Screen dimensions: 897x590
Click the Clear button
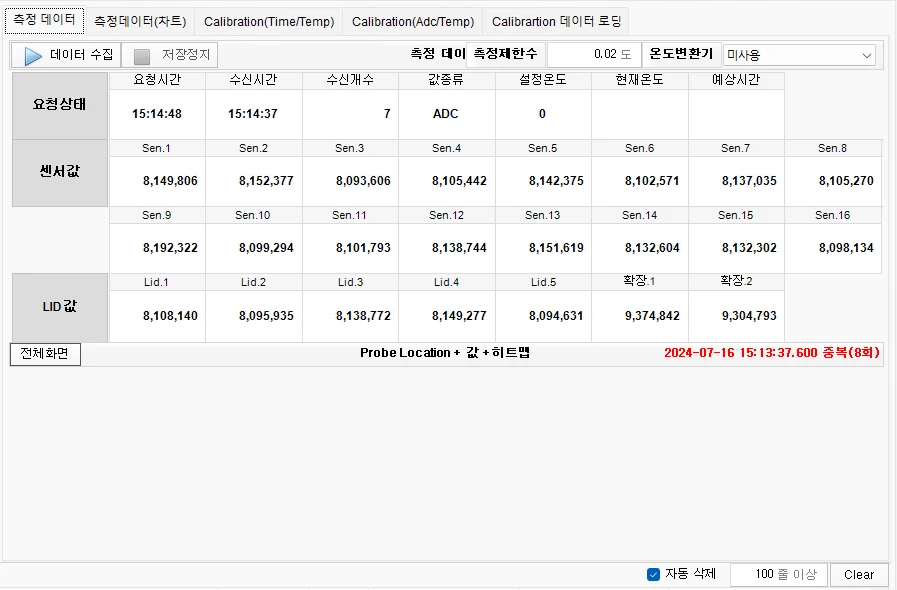[x=859, y=575]
